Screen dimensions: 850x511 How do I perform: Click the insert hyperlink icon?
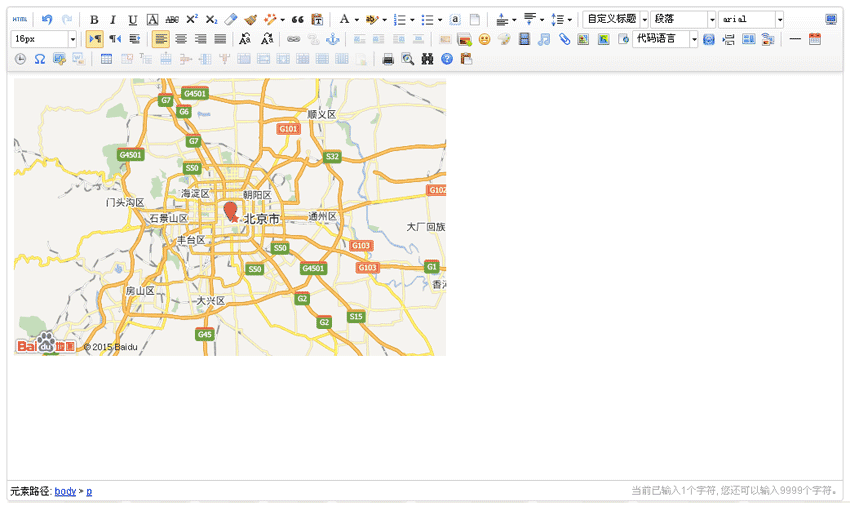coord(293,39)
